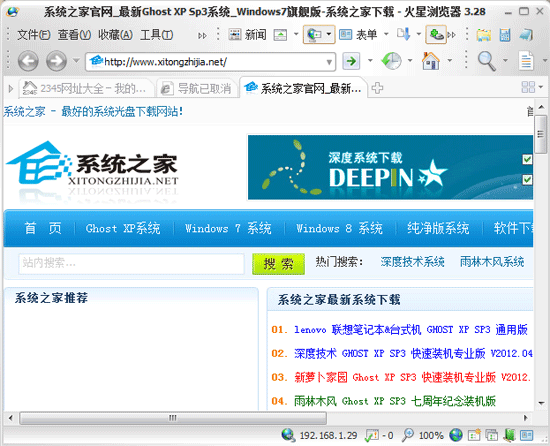Switch to the 2345网址大全 tab
Viewport: 550px width, 446px height.
pyautogui.click(x=86, y=88)
